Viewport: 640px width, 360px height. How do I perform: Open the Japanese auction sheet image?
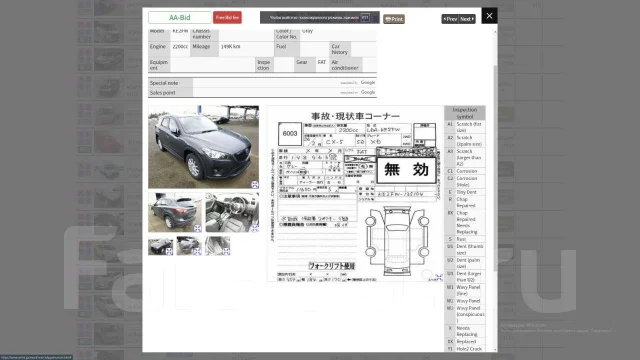tap(355, 193)
